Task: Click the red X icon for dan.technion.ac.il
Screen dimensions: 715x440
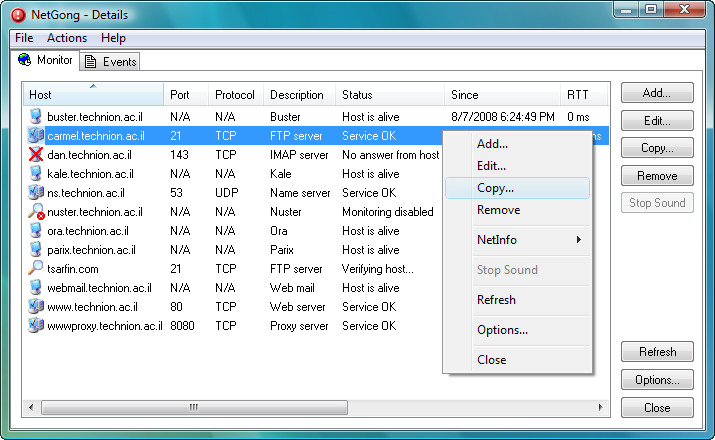Action: click(36, 155)
